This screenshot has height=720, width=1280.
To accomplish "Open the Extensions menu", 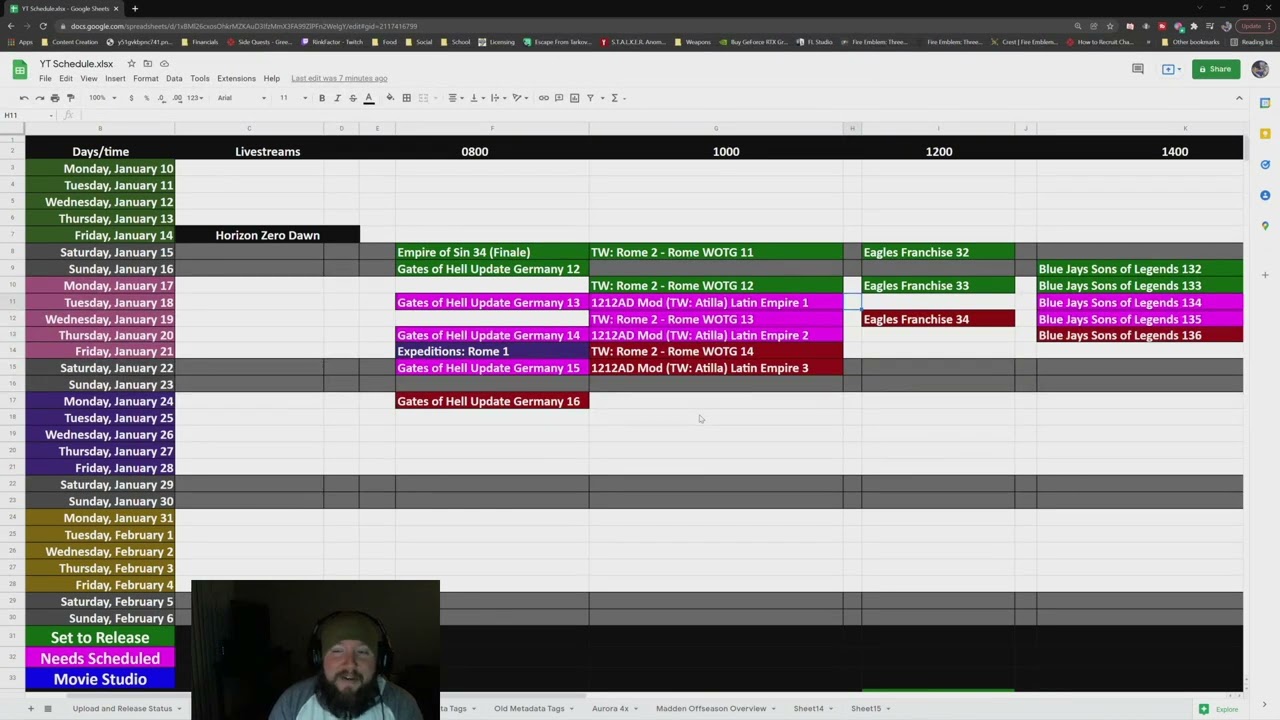I will point(236,78).
